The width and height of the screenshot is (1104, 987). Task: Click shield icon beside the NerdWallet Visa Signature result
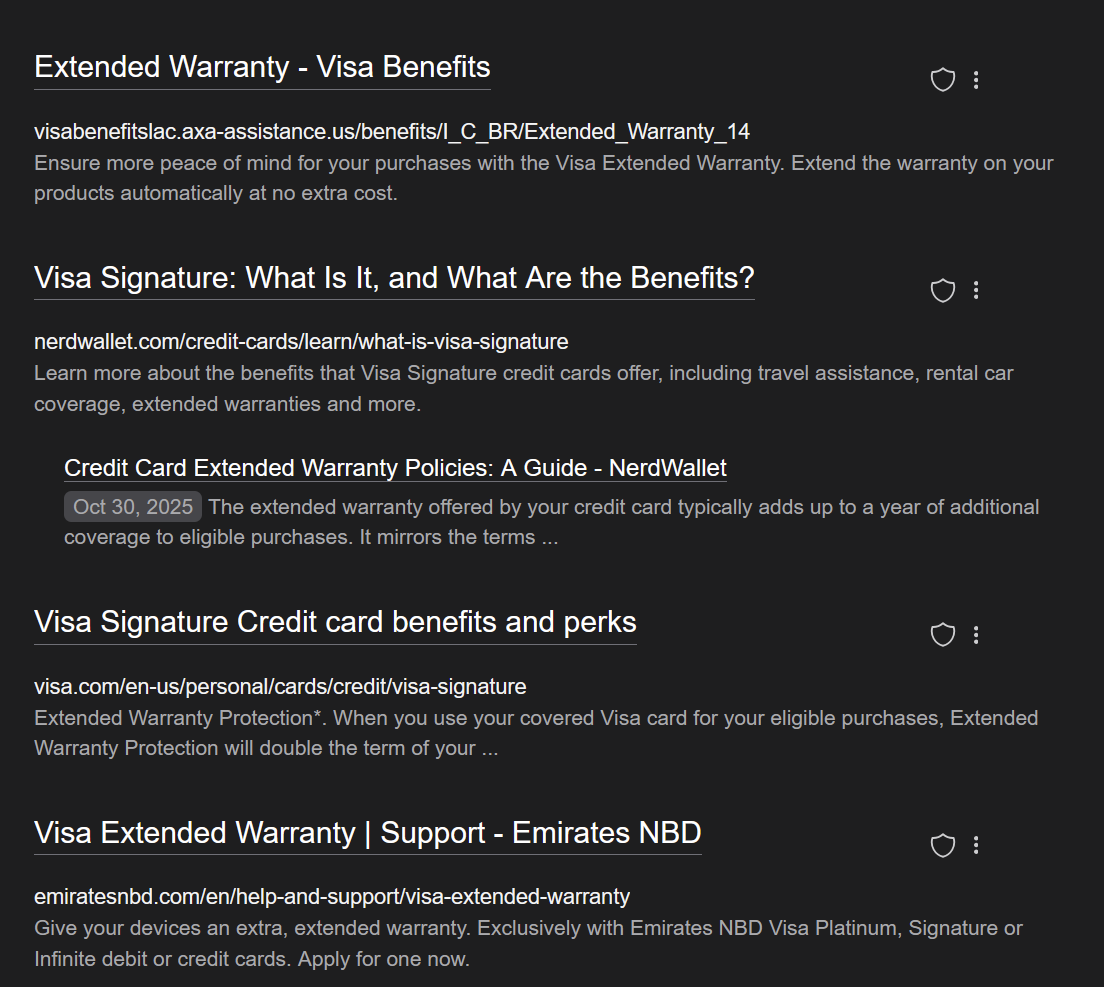[943, 290]
